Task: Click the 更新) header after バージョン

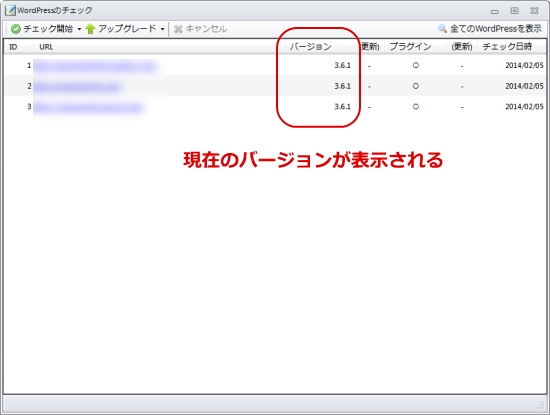Action: tap(370, 47)
